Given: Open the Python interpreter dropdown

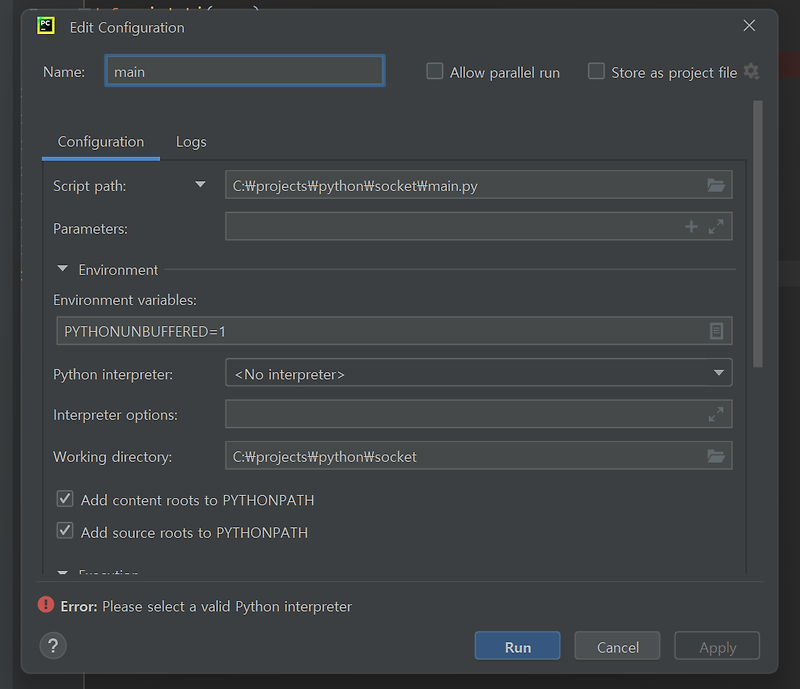Looking at the screenshot, I should [479, 373].
